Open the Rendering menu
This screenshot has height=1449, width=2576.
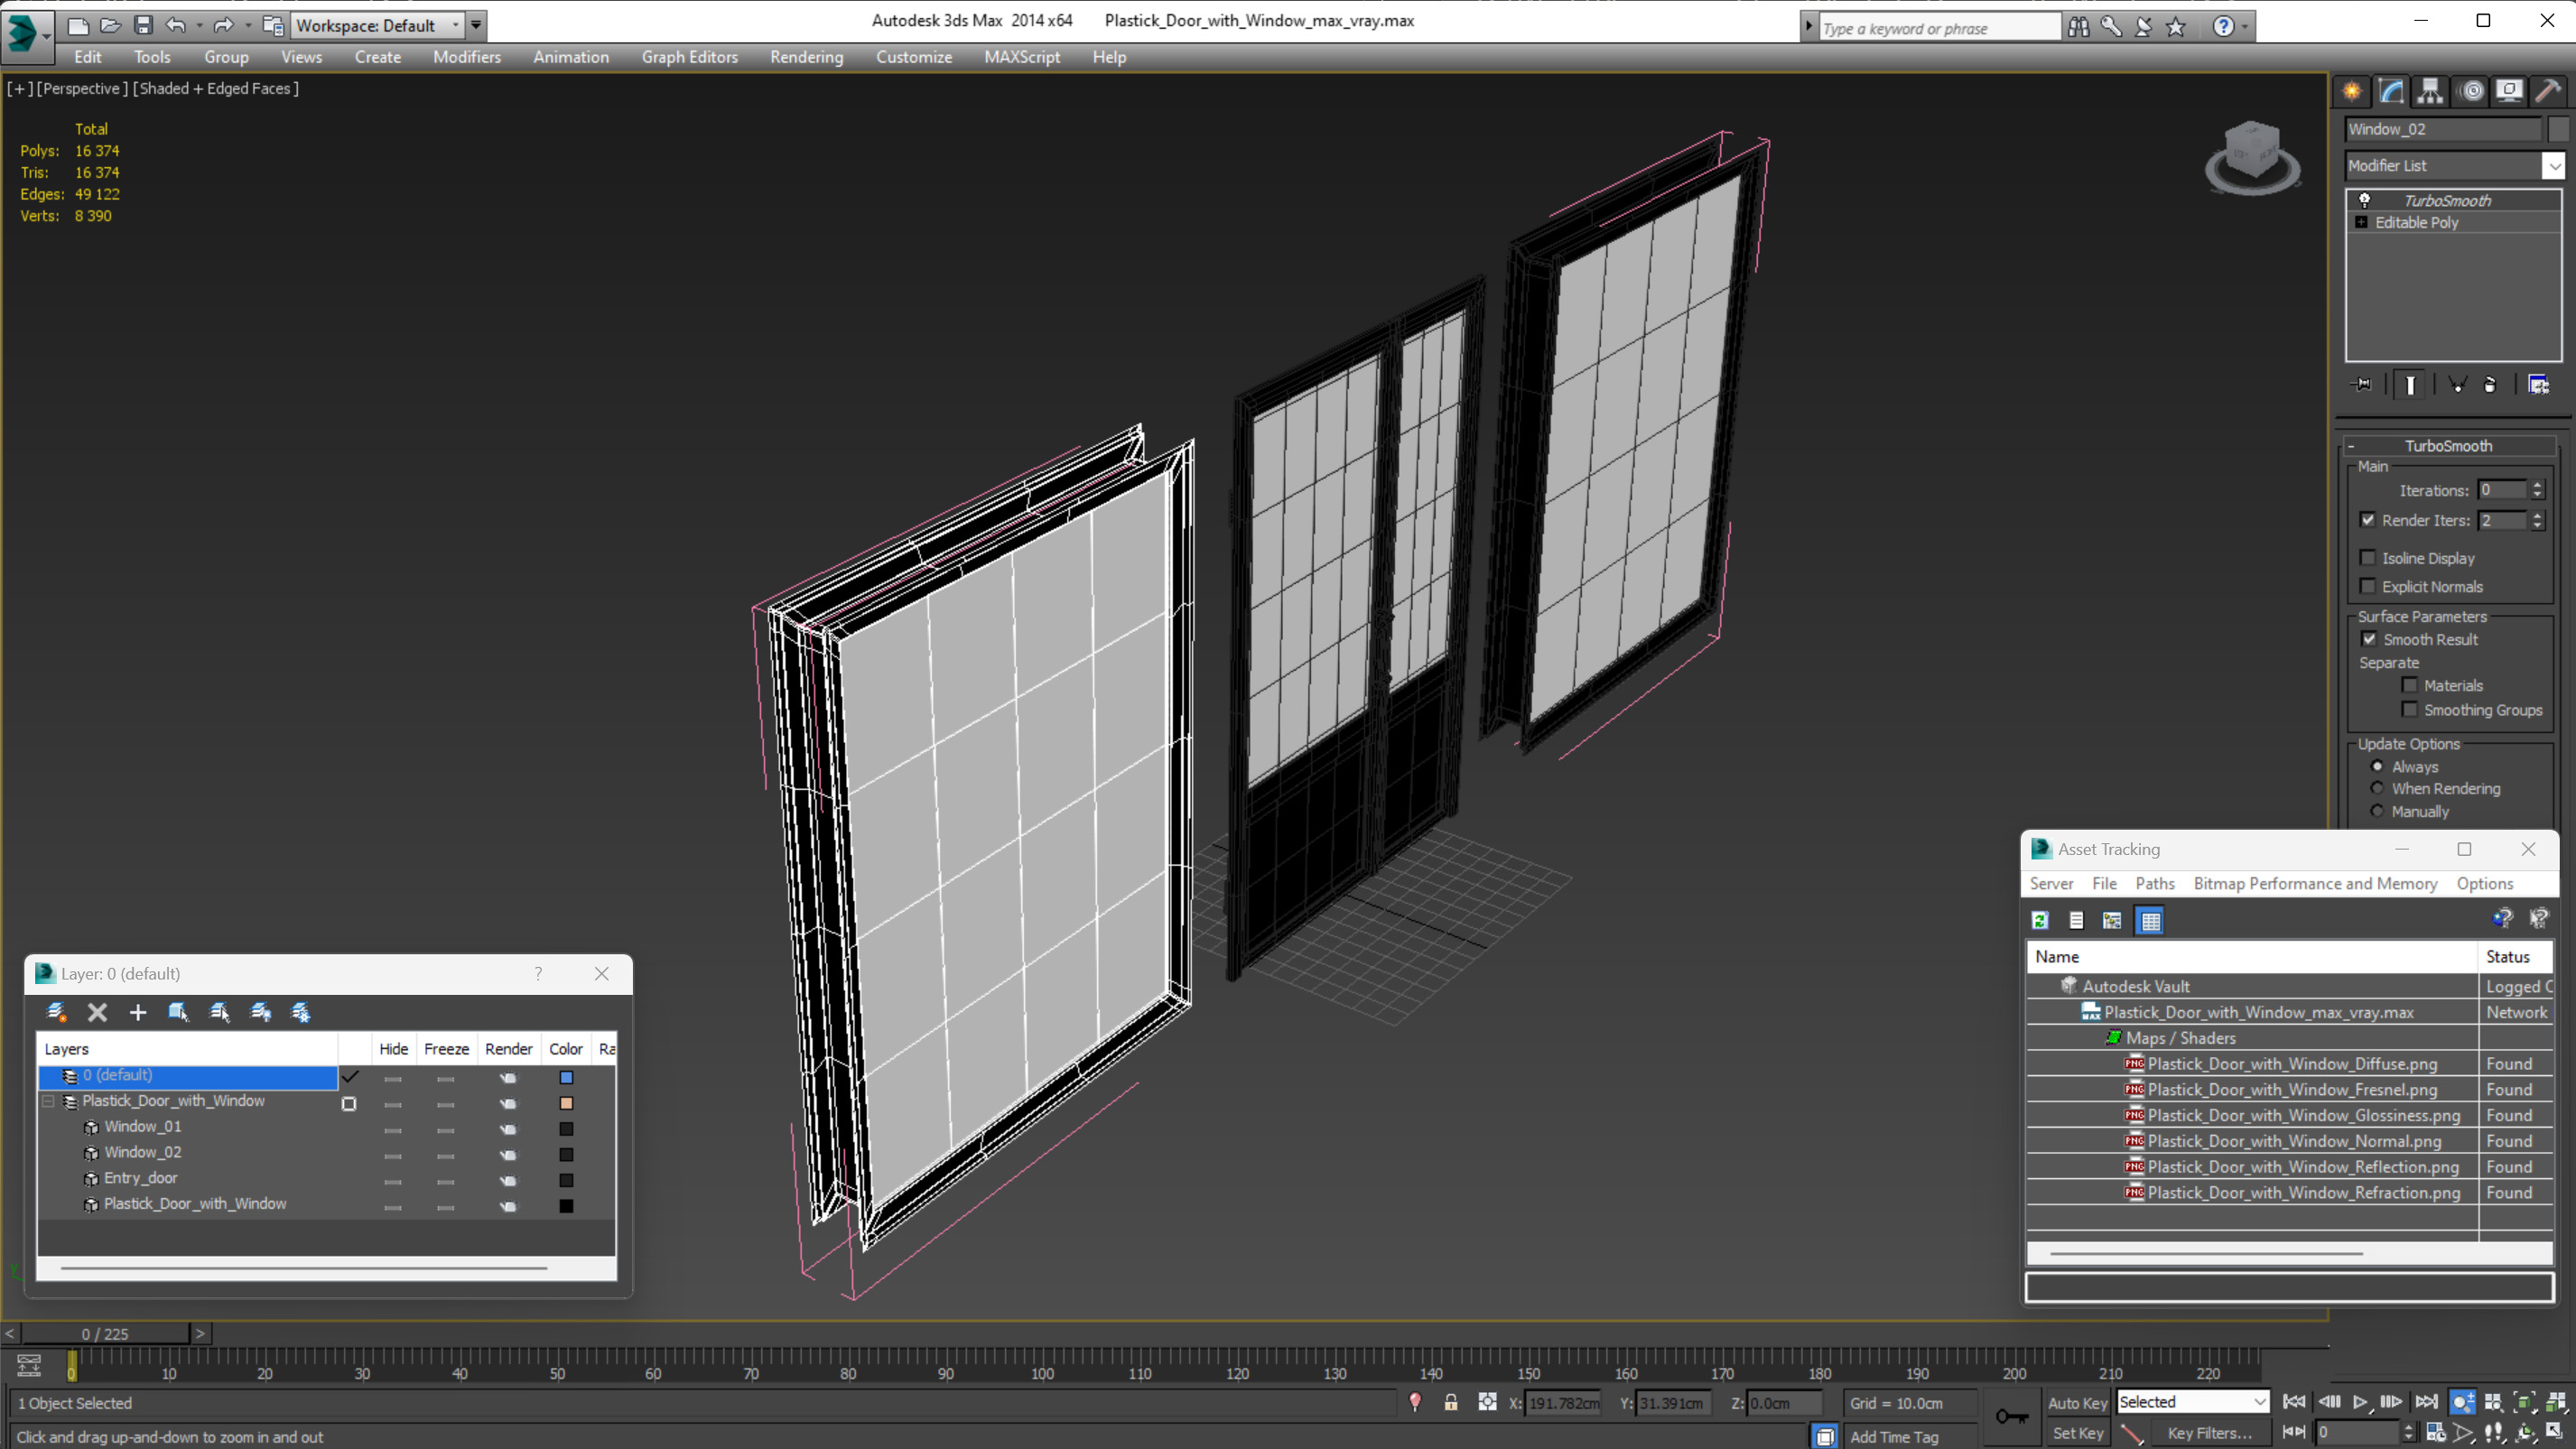(806, 57)
